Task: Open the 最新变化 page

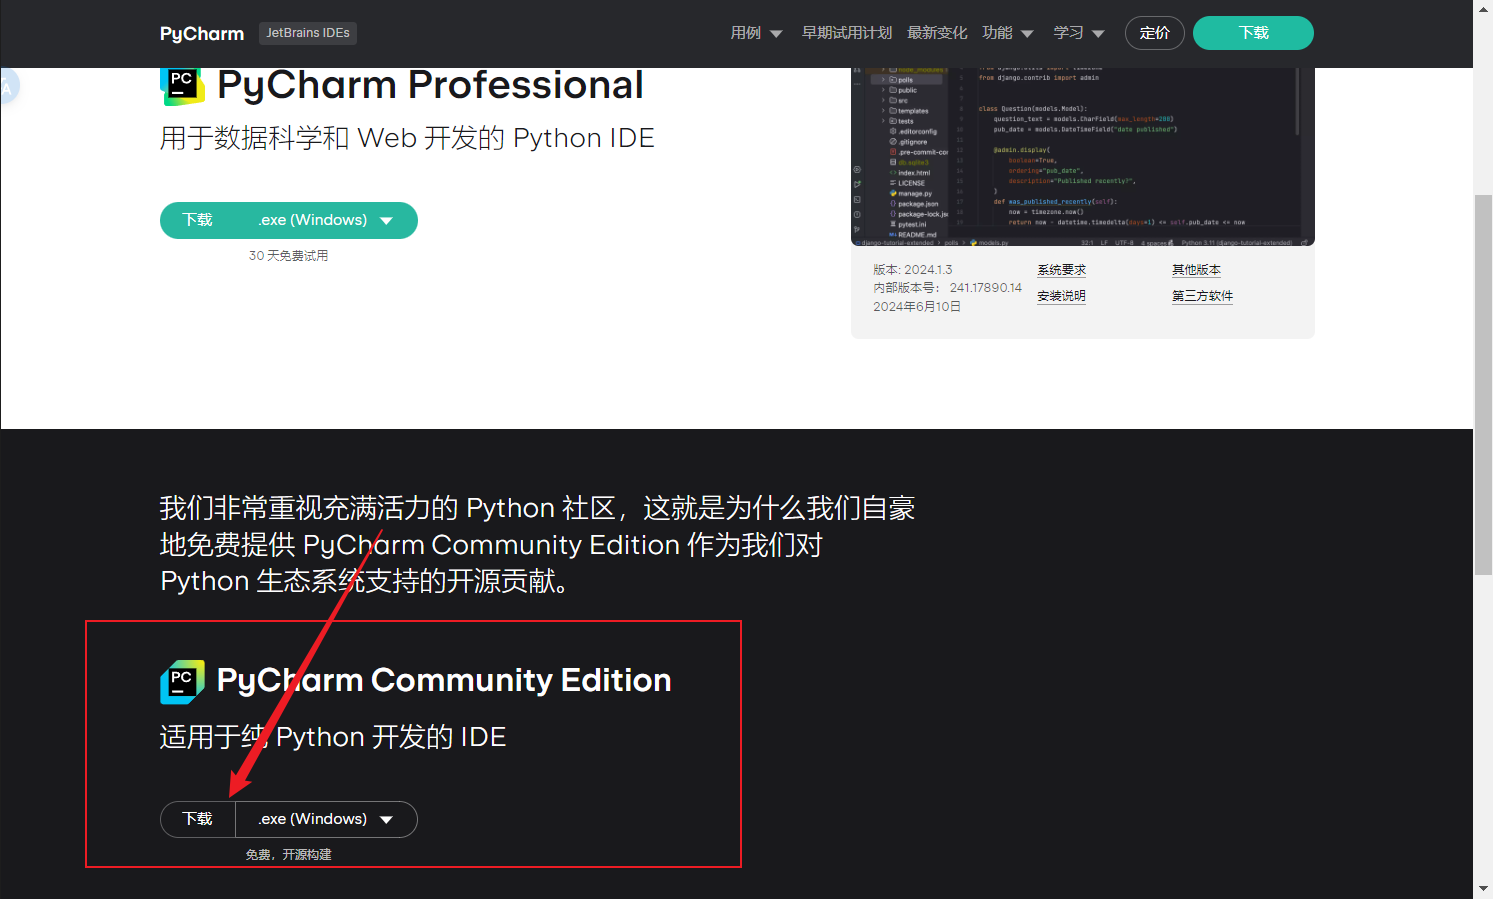Action: [x=937, y=33]
